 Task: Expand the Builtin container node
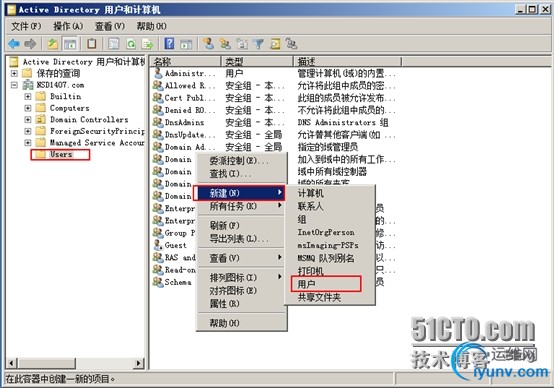[28, 96]
